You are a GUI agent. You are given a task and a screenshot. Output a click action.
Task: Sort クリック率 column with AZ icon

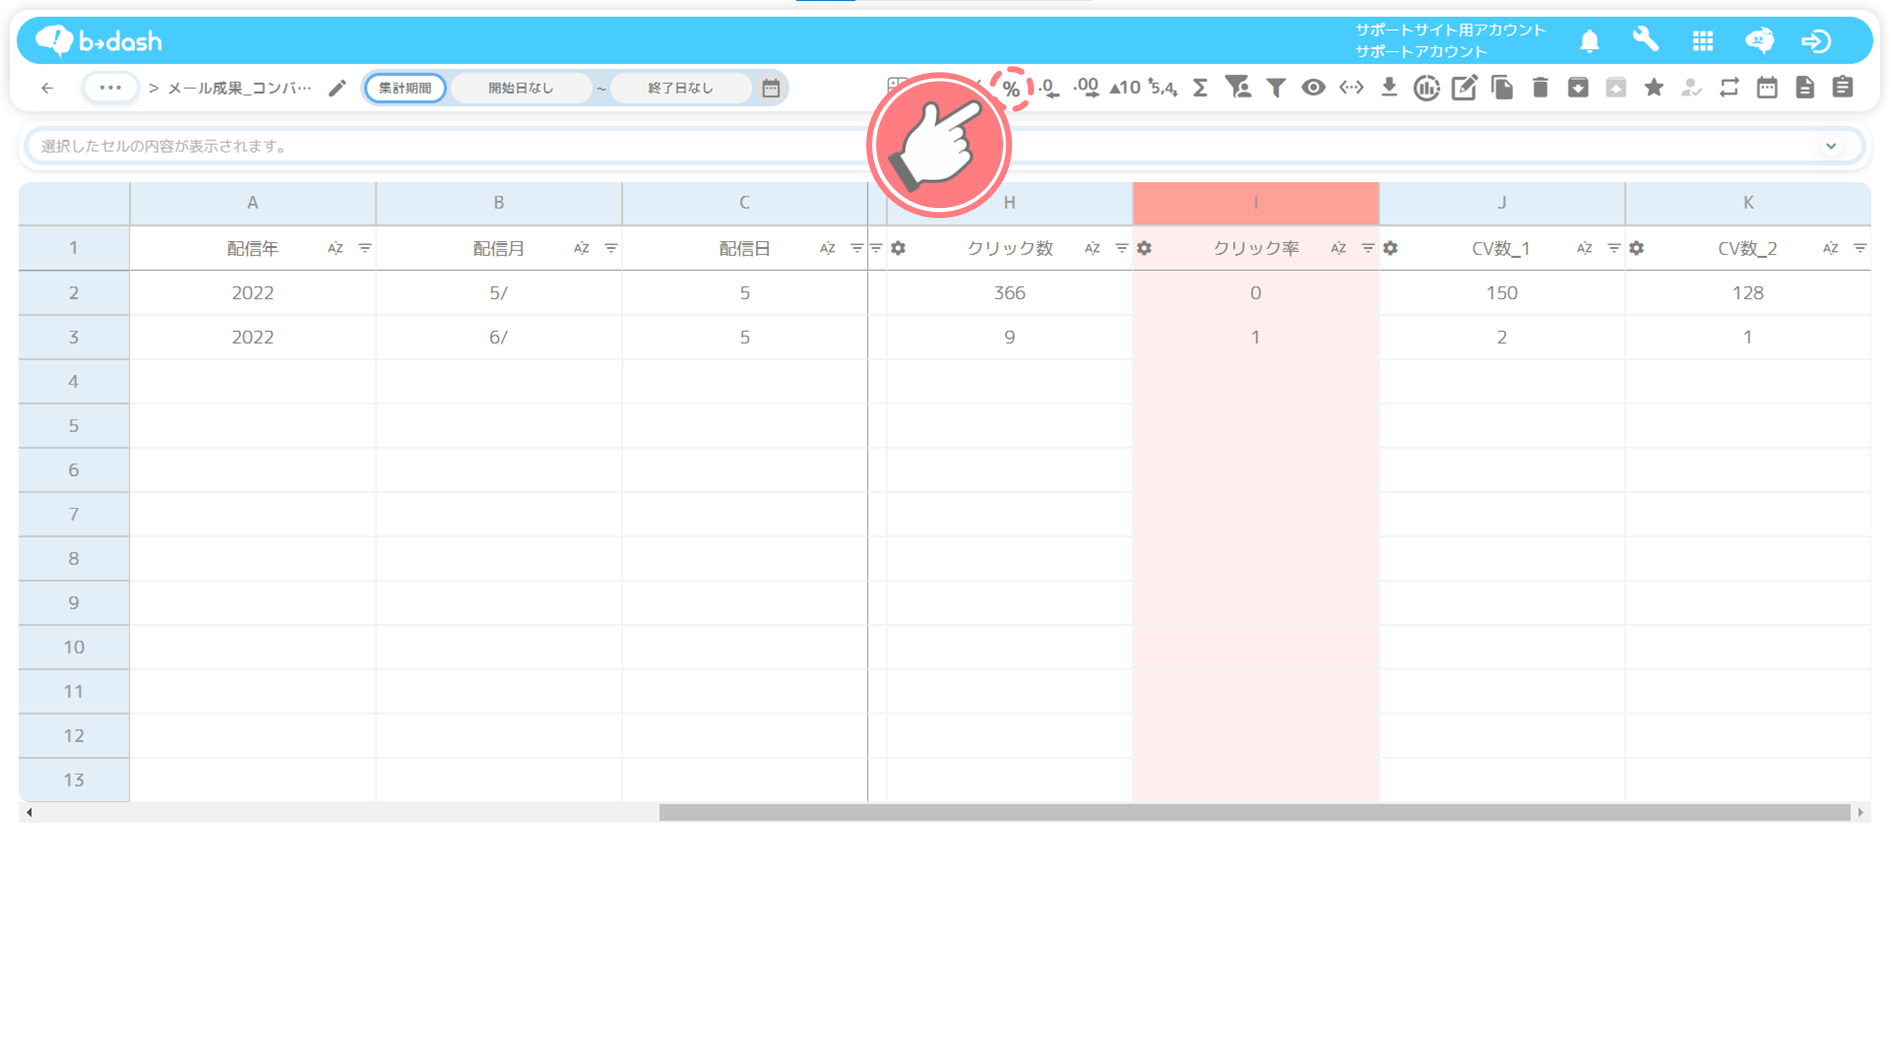1338,248
